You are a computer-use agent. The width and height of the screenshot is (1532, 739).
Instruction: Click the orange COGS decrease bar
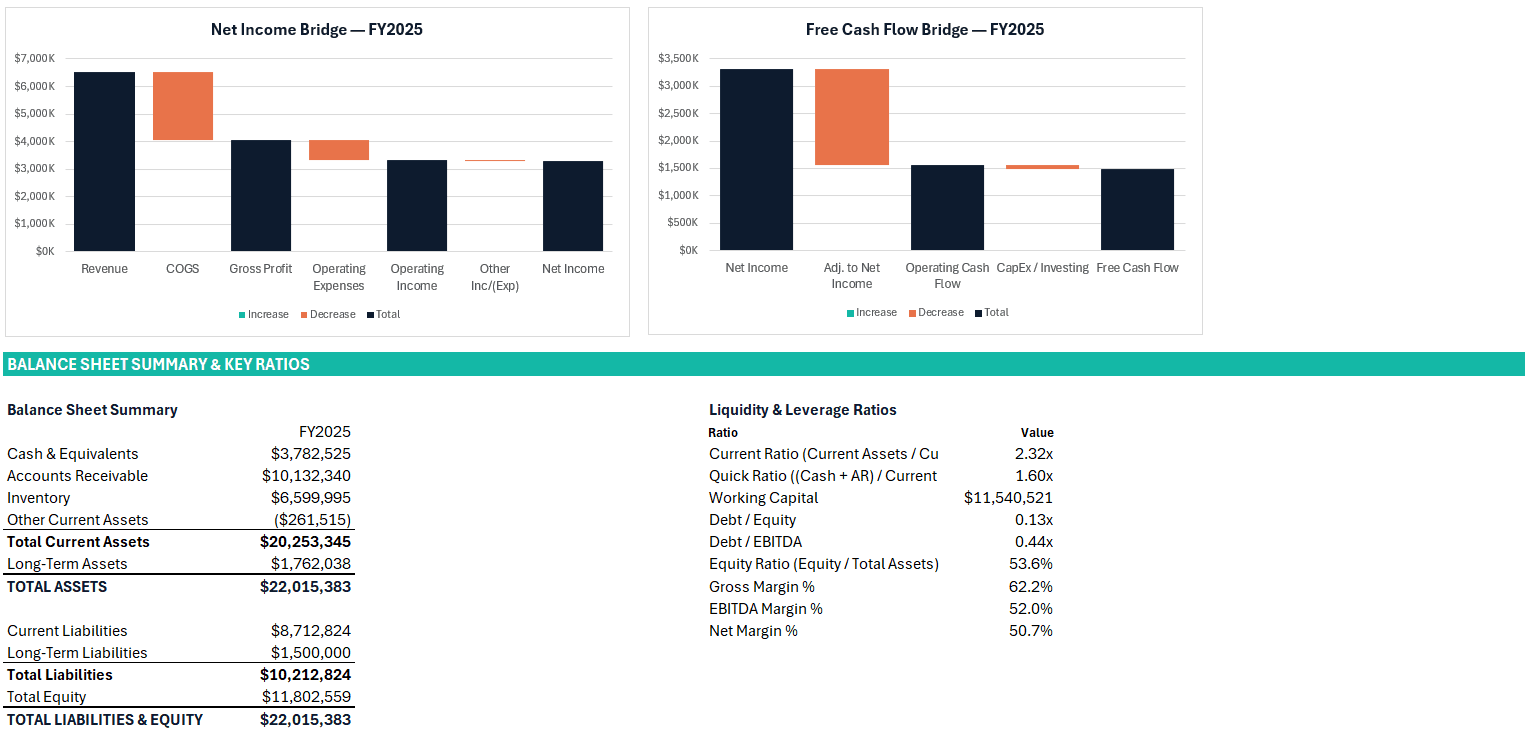tap(183, 106)
